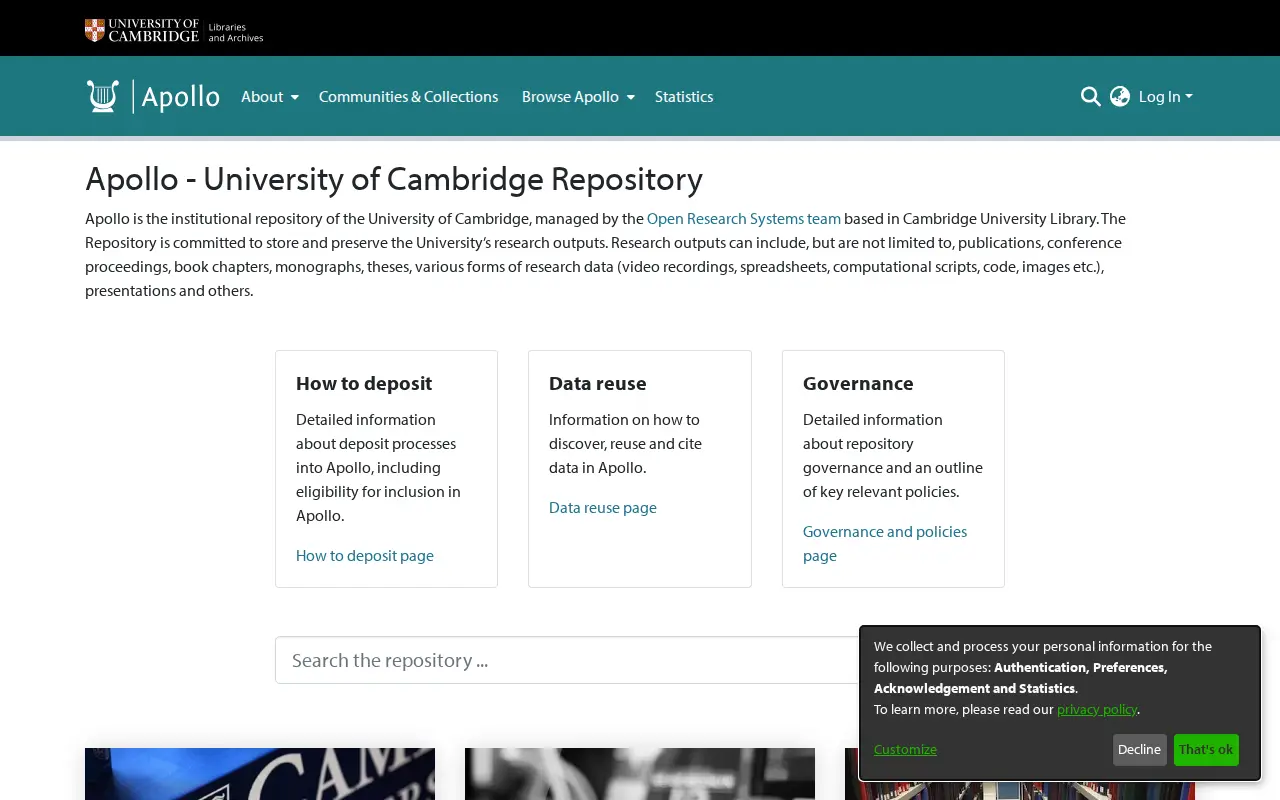Open the blue Cambridge sign thumbnail image
Viewport: 1280px width, 800px height.
coord(260,774)
